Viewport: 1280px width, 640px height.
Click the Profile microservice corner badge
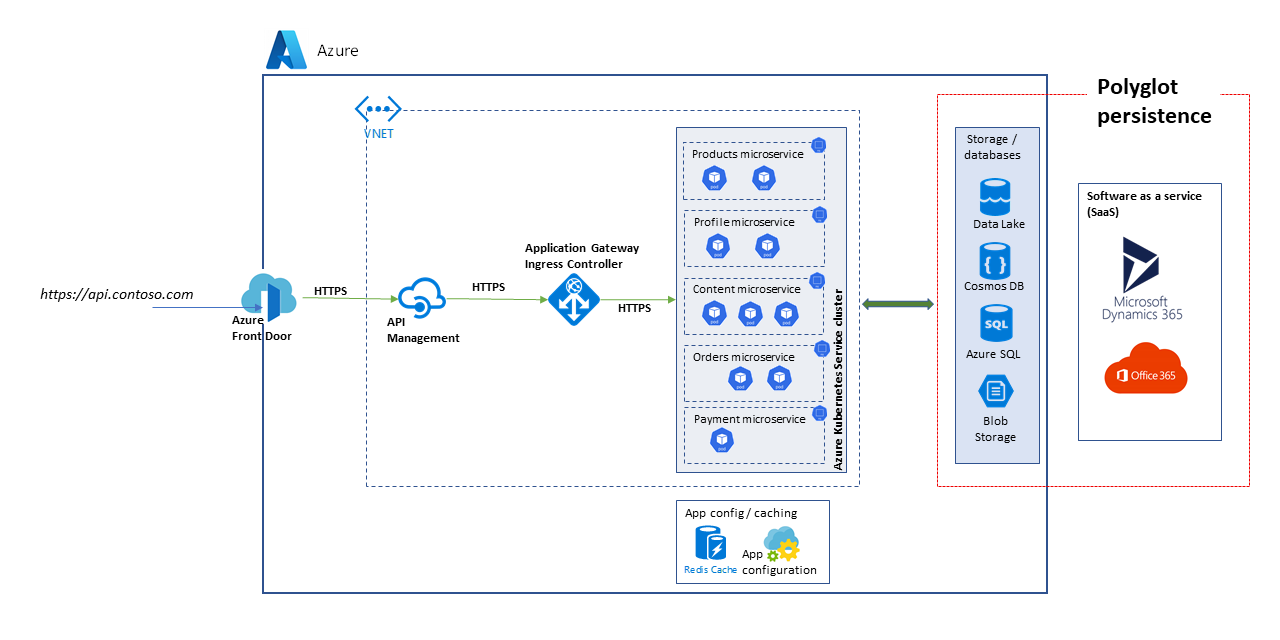coord(820,212)
